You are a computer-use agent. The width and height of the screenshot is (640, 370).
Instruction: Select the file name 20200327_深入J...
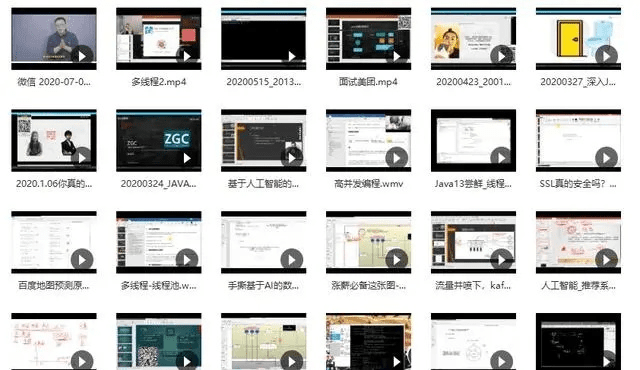tap(578, 82)
